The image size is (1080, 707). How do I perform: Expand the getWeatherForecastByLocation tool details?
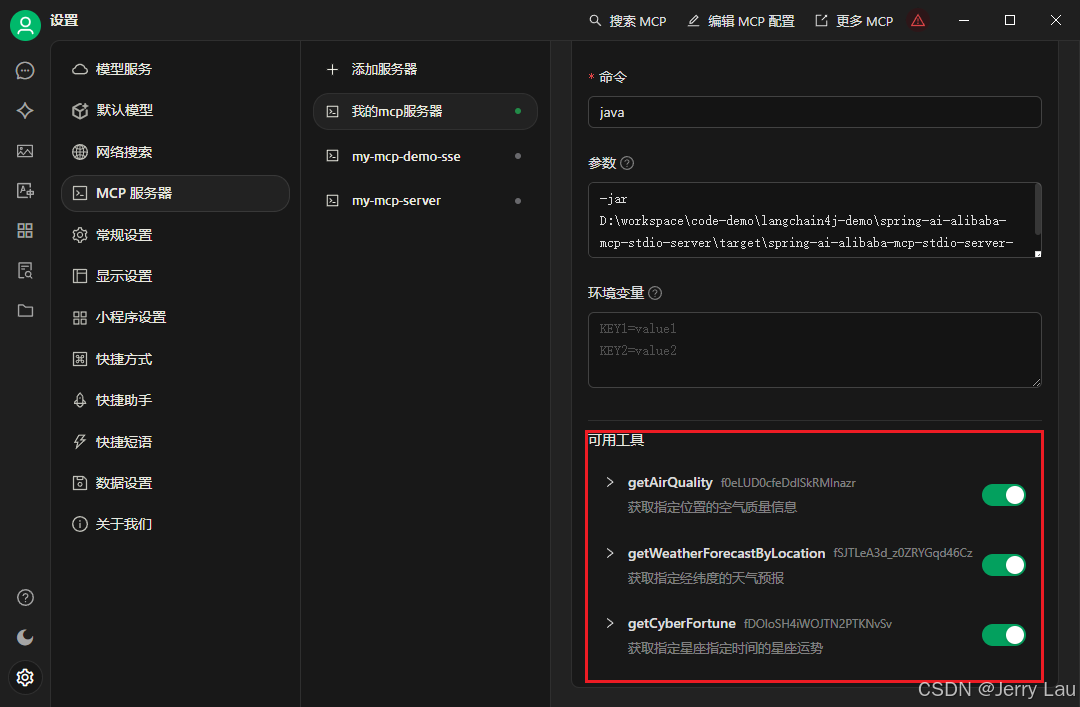610,553
